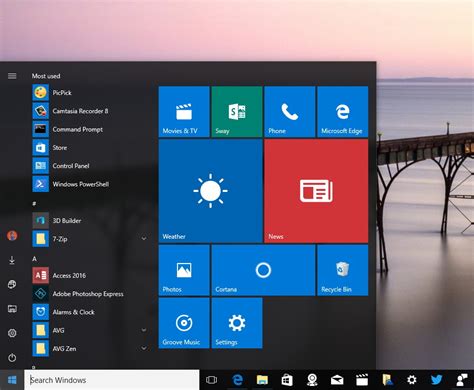Open Task View on taskbar
The height and width of the screenshot is (390, 474).
click(211, 380)
